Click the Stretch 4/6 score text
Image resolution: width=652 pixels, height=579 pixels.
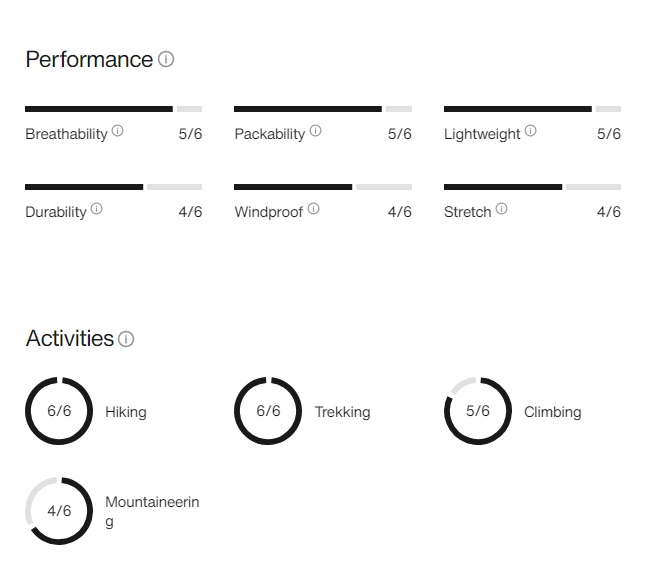(609, 212)
